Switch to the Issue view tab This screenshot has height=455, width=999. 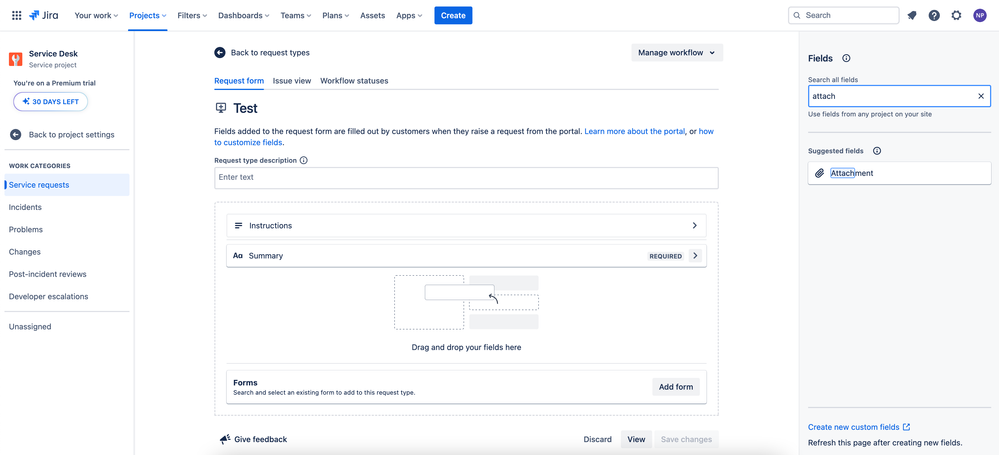[292, 81]
